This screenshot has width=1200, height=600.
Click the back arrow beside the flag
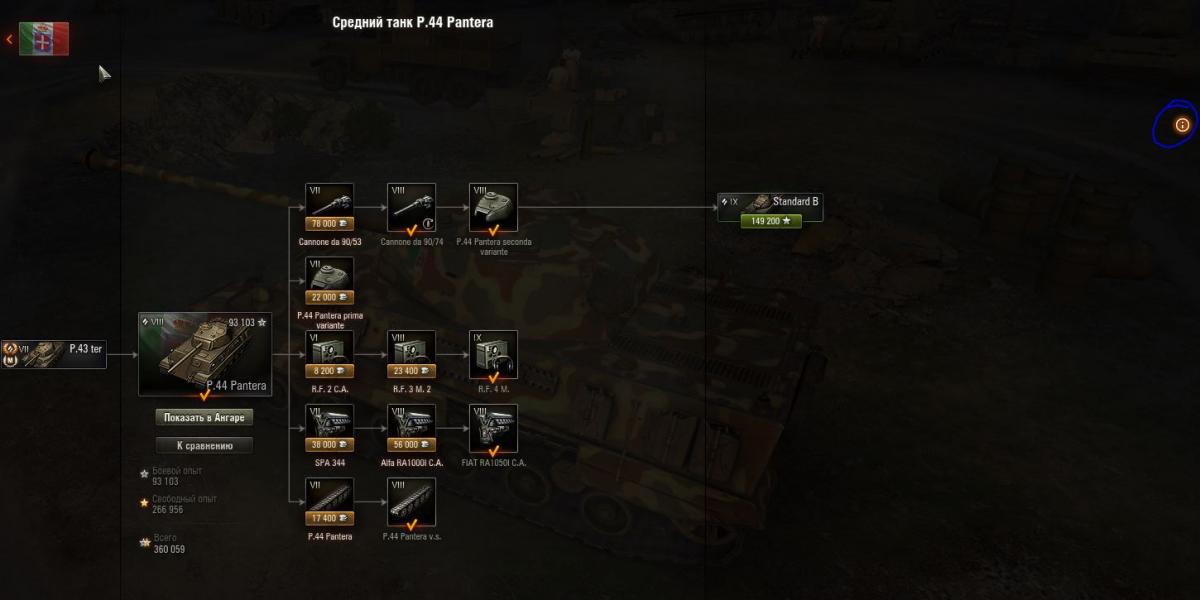pyautogui.click(x=9, y=39)
